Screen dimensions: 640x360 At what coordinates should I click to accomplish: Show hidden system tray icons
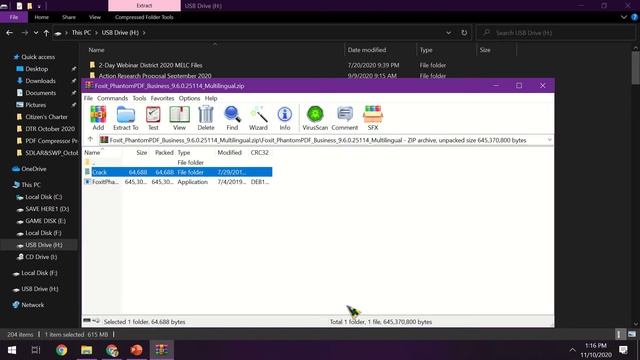(572, 350)
